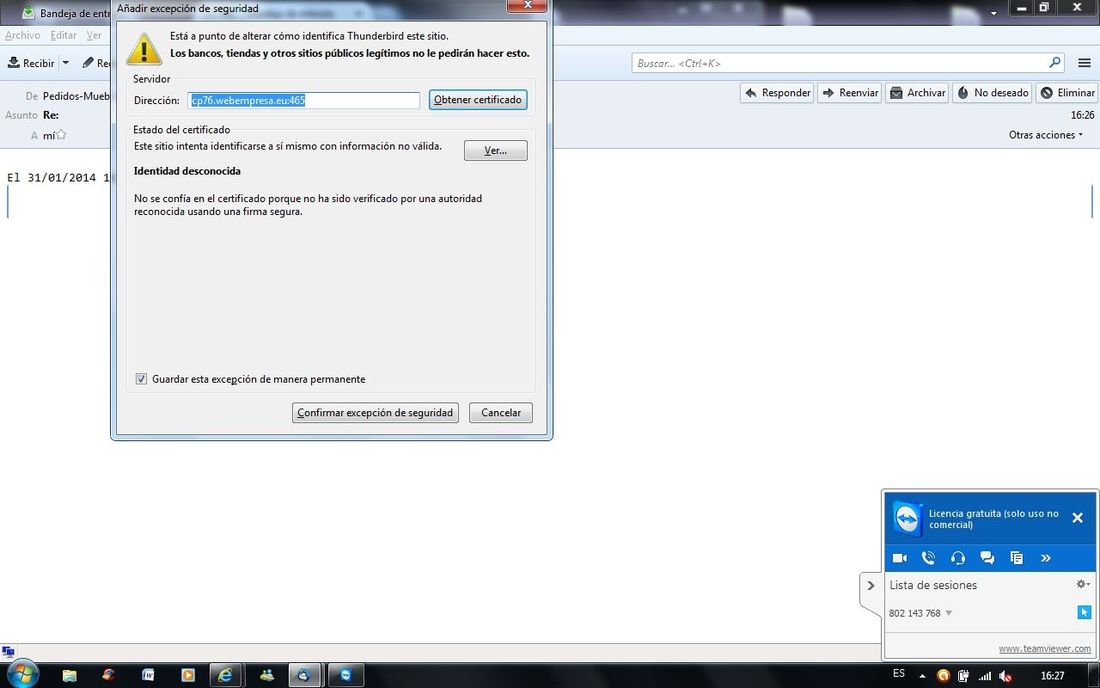
Task: Click the 16:27 taskbar clock
Action: pyautogui.click(x=1052, y=675)
